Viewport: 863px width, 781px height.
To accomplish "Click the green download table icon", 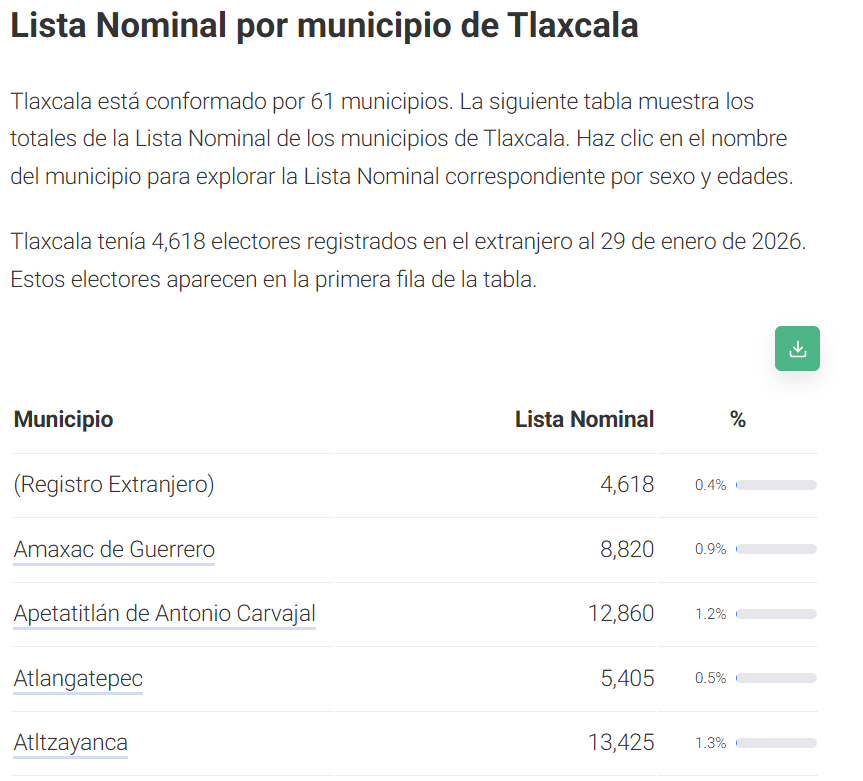I will click(x=797, y=348).
